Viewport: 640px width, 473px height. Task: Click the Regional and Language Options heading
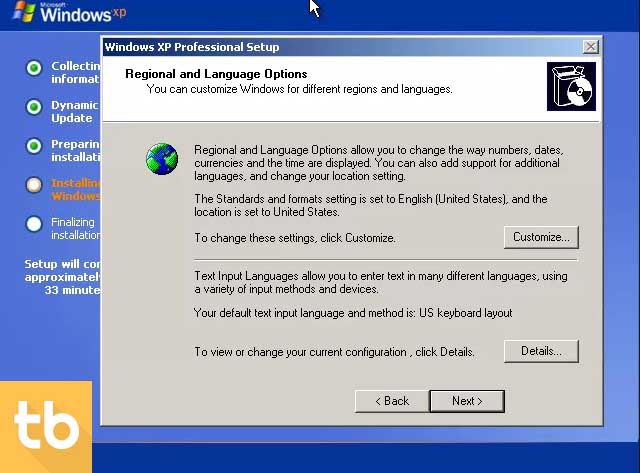pos(216,74)
